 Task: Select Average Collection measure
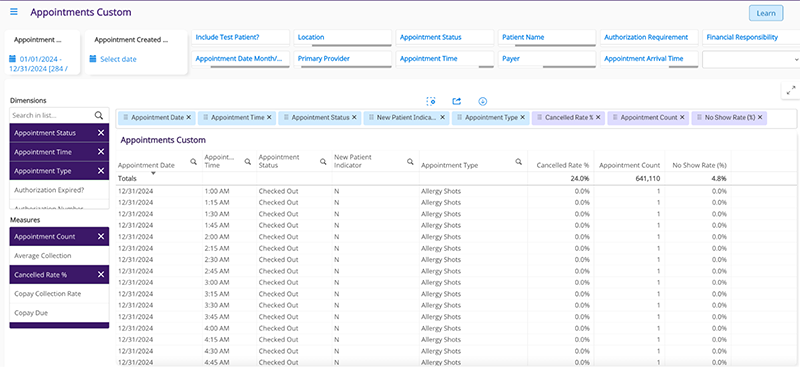[59, 256]
